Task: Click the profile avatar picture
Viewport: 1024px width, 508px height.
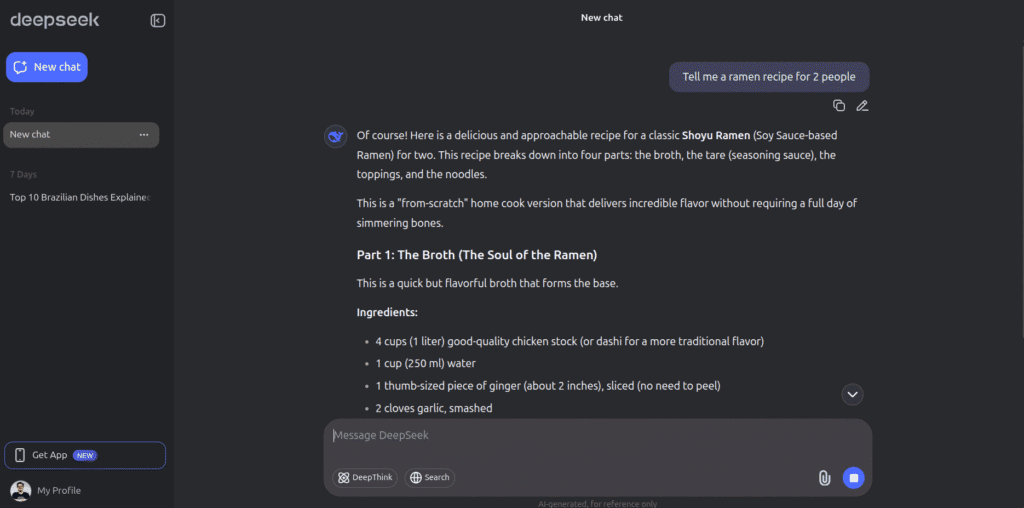Action: coord(20,490)
